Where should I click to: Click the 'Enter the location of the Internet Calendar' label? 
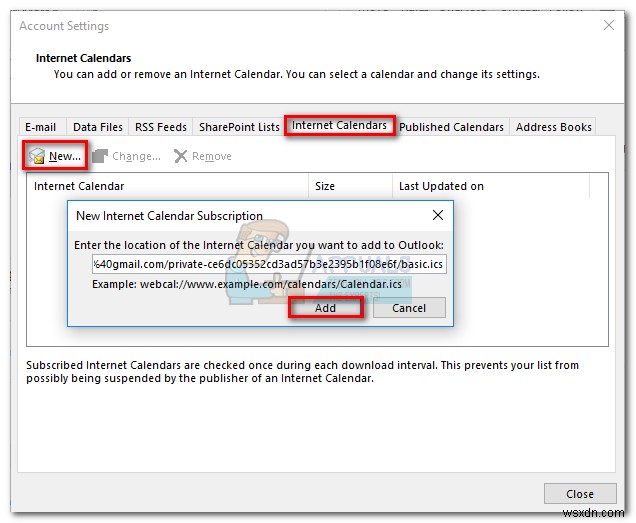[259, 245]
